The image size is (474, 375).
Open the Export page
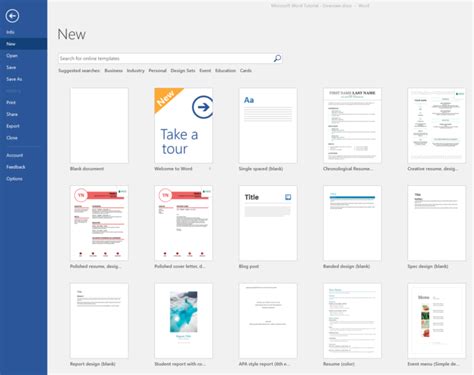[x=13, y=126]
